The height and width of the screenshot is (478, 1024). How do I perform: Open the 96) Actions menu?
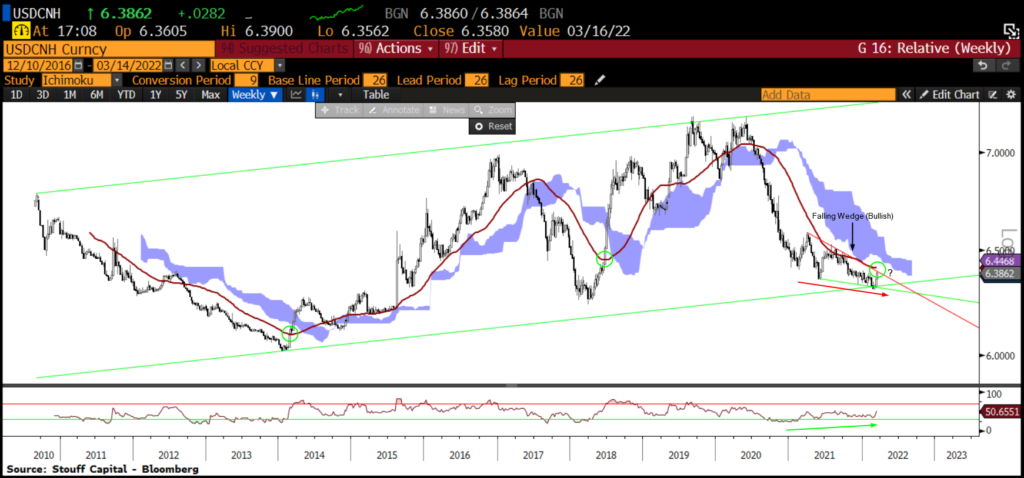[396, 48]
